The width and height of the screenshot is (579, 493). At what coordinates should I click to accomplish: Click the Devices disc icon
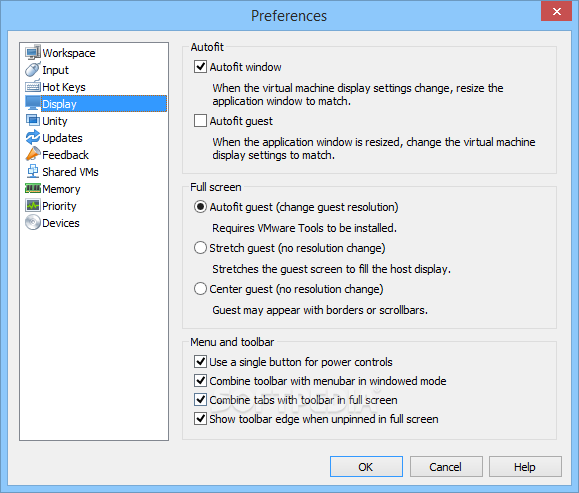(33, 223)
